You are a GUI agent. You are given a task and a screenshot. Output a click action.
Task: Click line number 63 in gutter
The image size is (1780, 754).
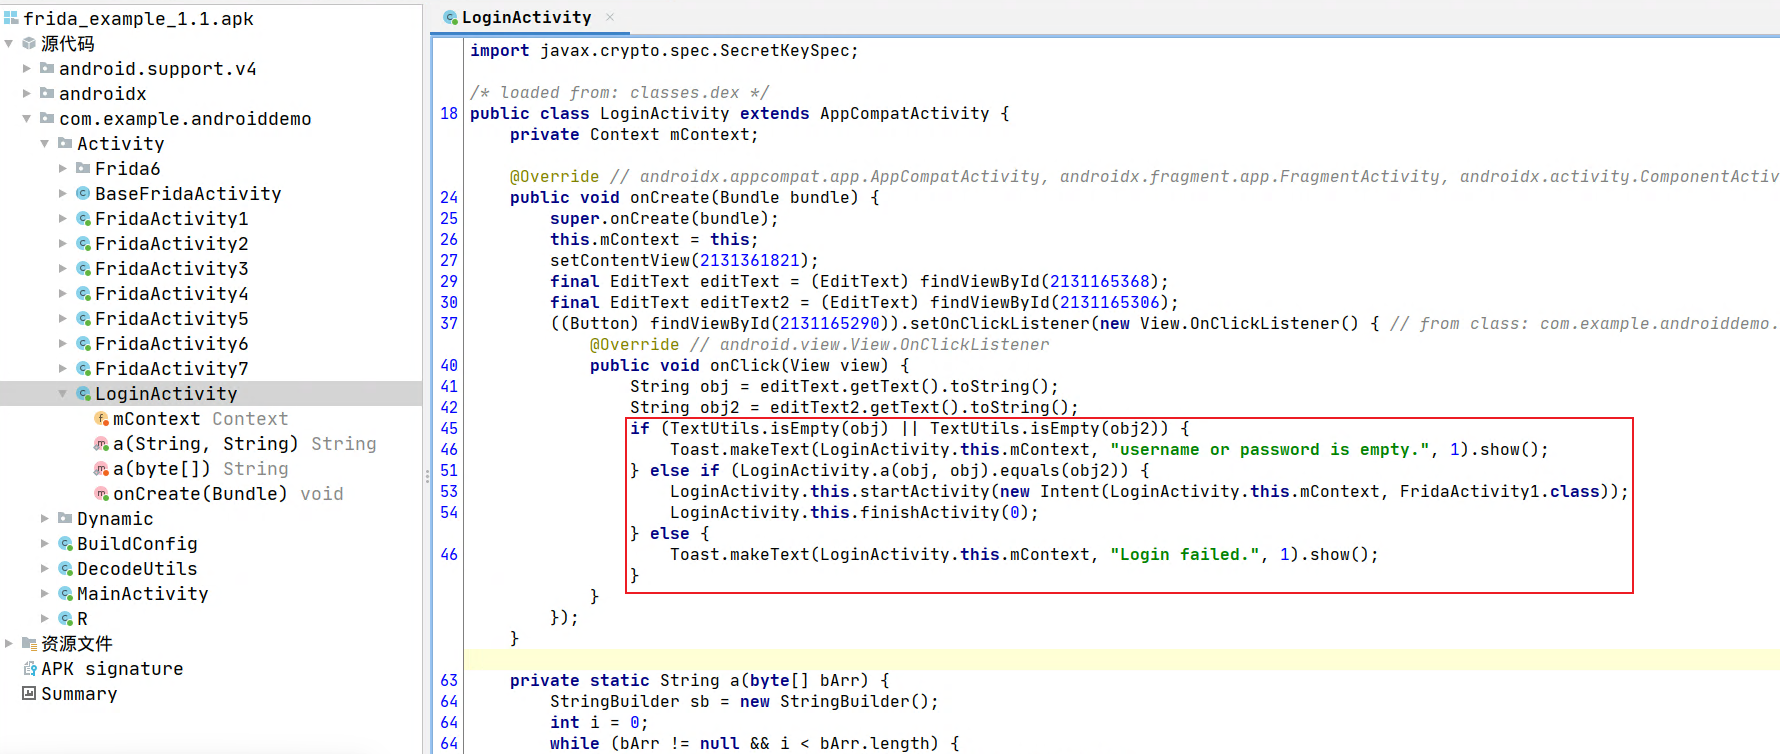(449, 680)
